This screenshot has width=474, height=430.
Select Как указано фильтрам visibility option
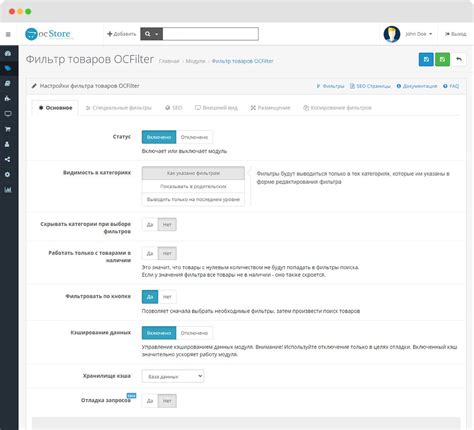tap(193, 173)
